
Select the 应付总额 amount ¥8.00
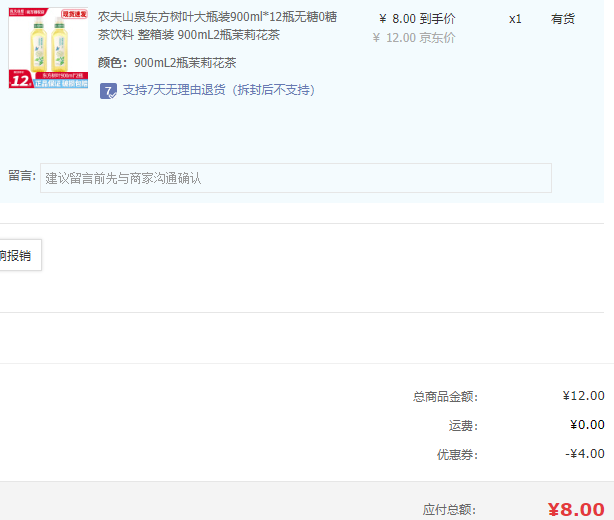[576, 509]
